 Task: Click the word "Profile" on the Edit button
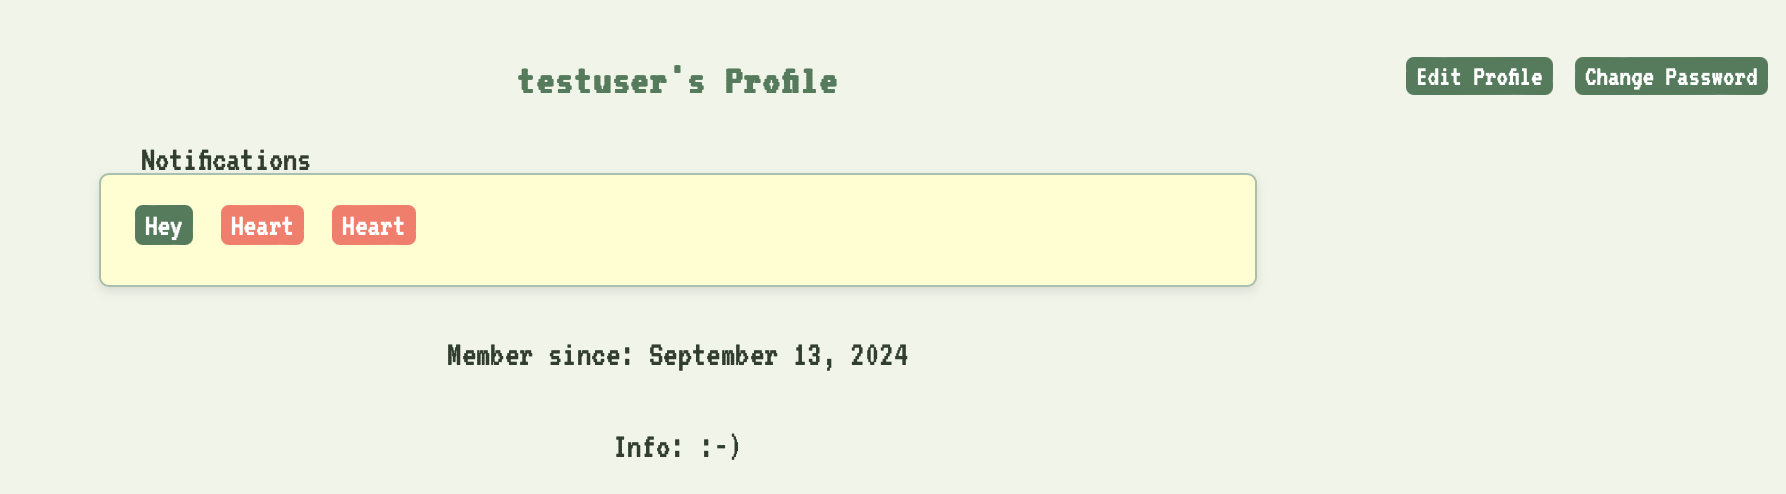pyautogui.click(x=1507, y=77)
